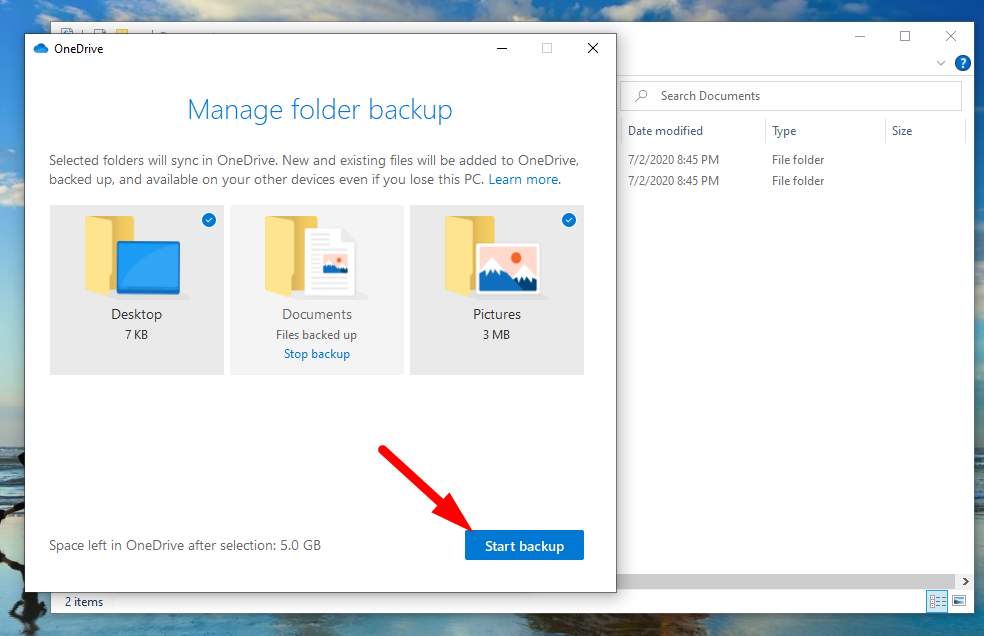Click the Start backup button
The width and height of the screenshot is (984, 636).
(524, 545)
